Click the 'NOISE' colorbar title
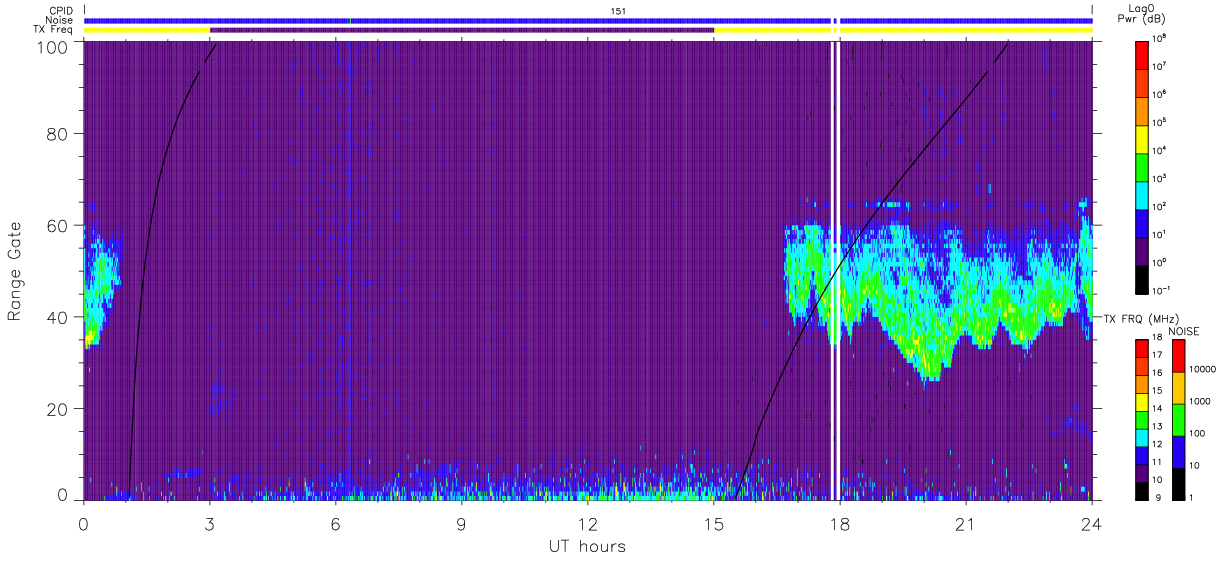The width and height of the screenshot is (1228, 567). click(1185, 330)
